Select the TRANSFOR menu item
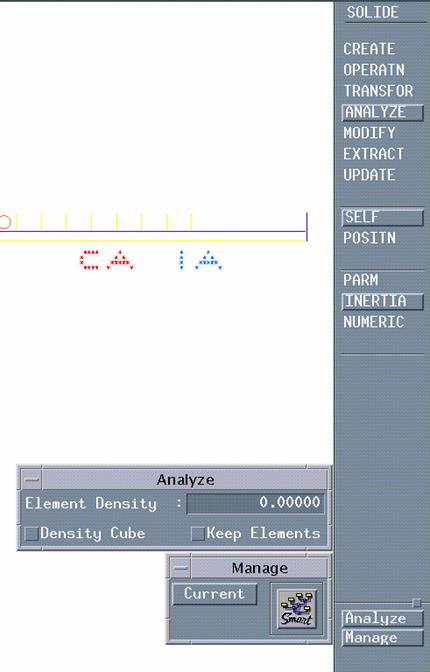The image size is (430, 672). 378,91
